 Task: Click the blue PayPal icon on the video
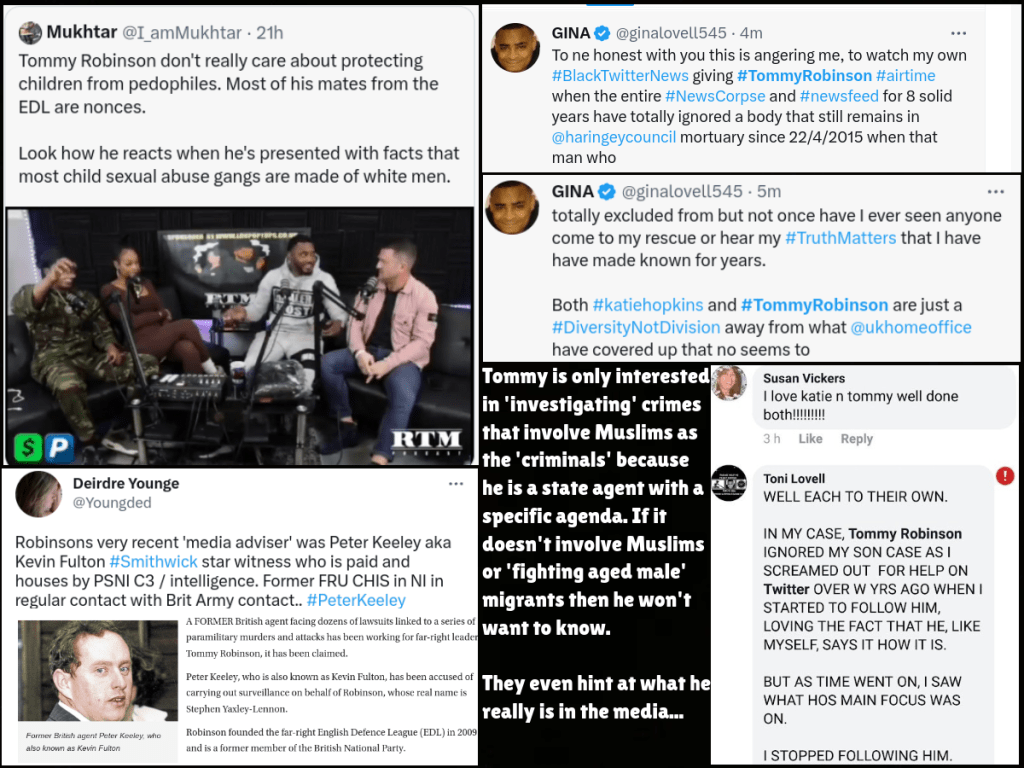59,448
